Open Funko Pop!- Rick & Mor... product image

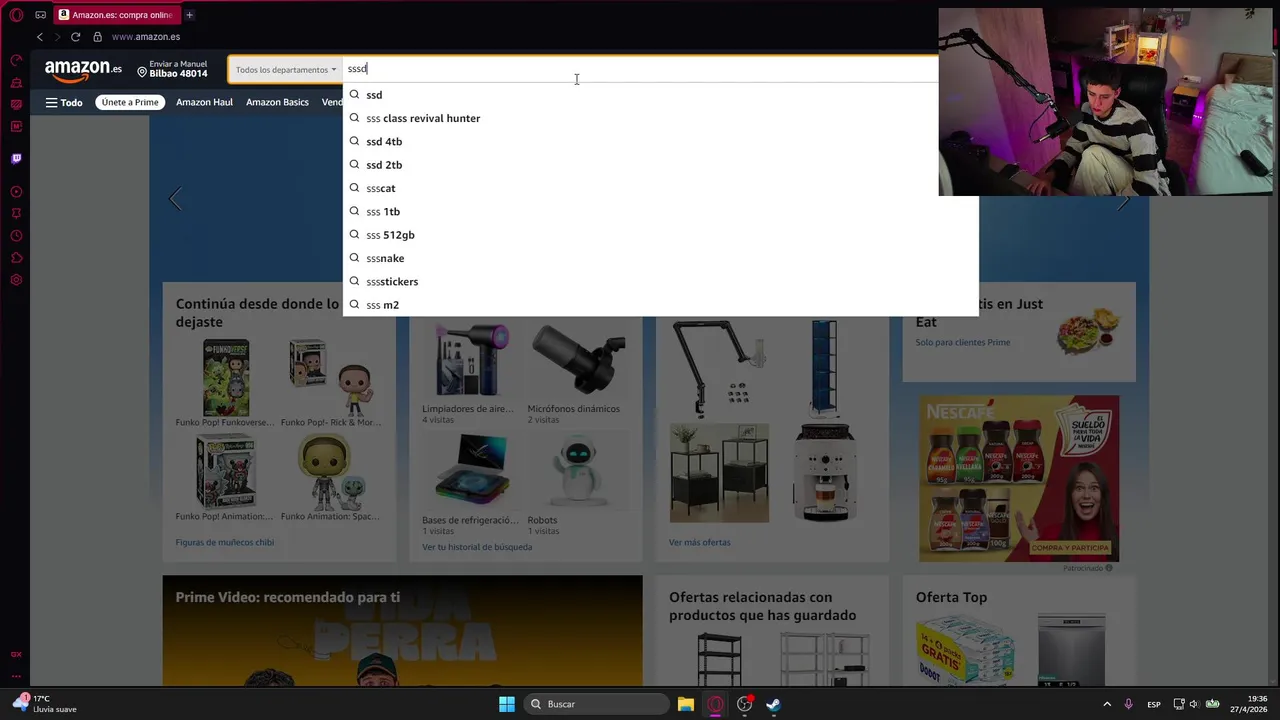(330, 377)
